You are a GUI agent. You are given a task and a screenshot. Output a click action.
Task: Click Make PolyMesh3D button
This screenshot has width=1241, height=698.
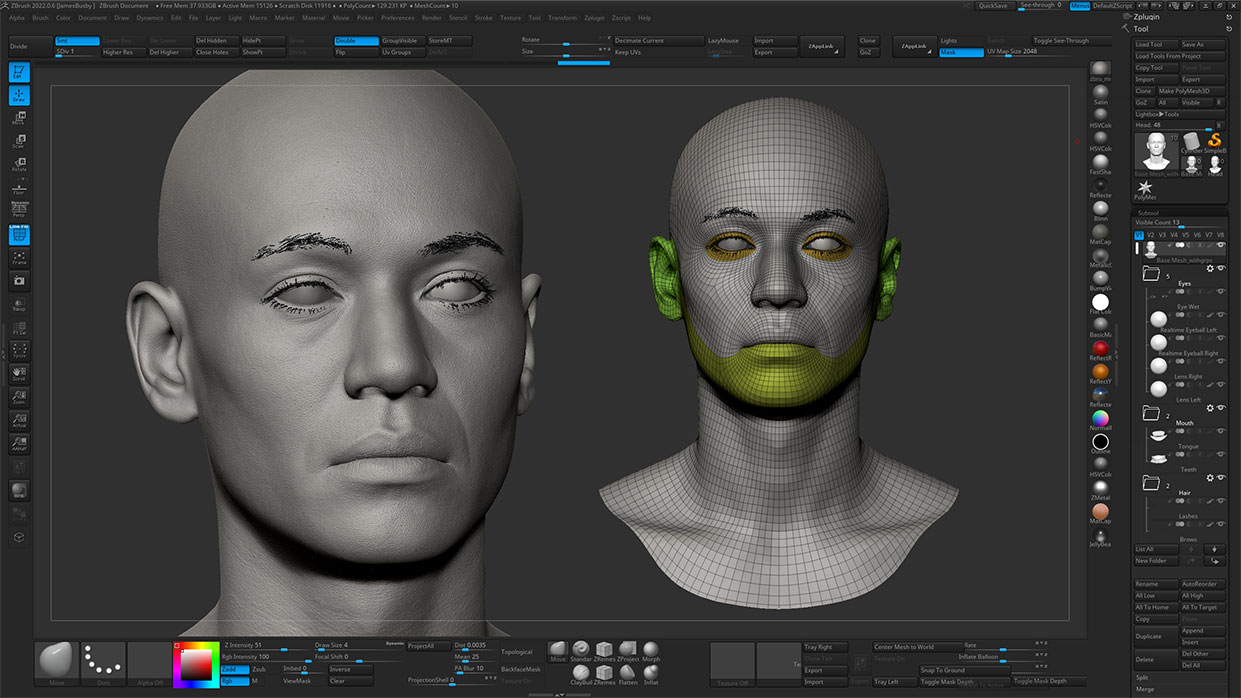pos(1191,91)
